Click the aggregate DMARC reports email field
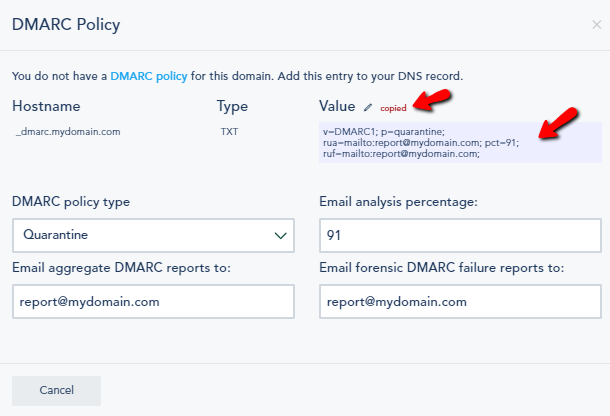 [153, 301]
